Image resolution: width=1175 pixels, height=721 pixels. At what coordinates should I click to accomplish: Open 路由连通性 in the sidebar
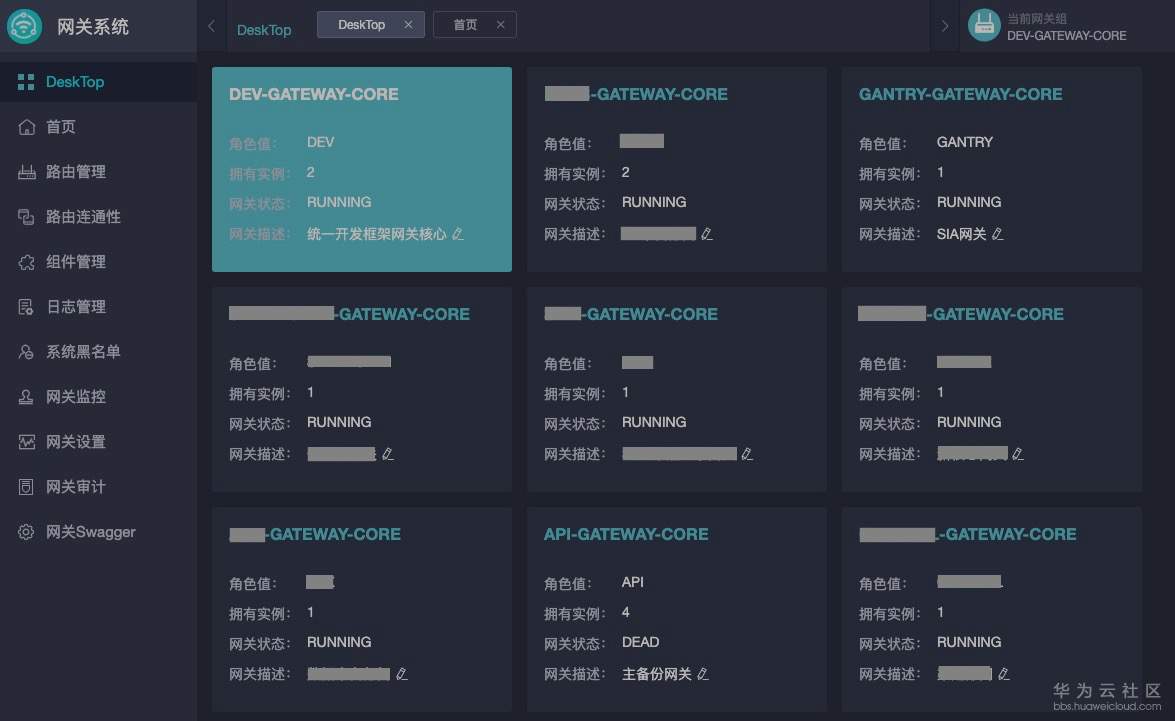[x=98, y=217]
